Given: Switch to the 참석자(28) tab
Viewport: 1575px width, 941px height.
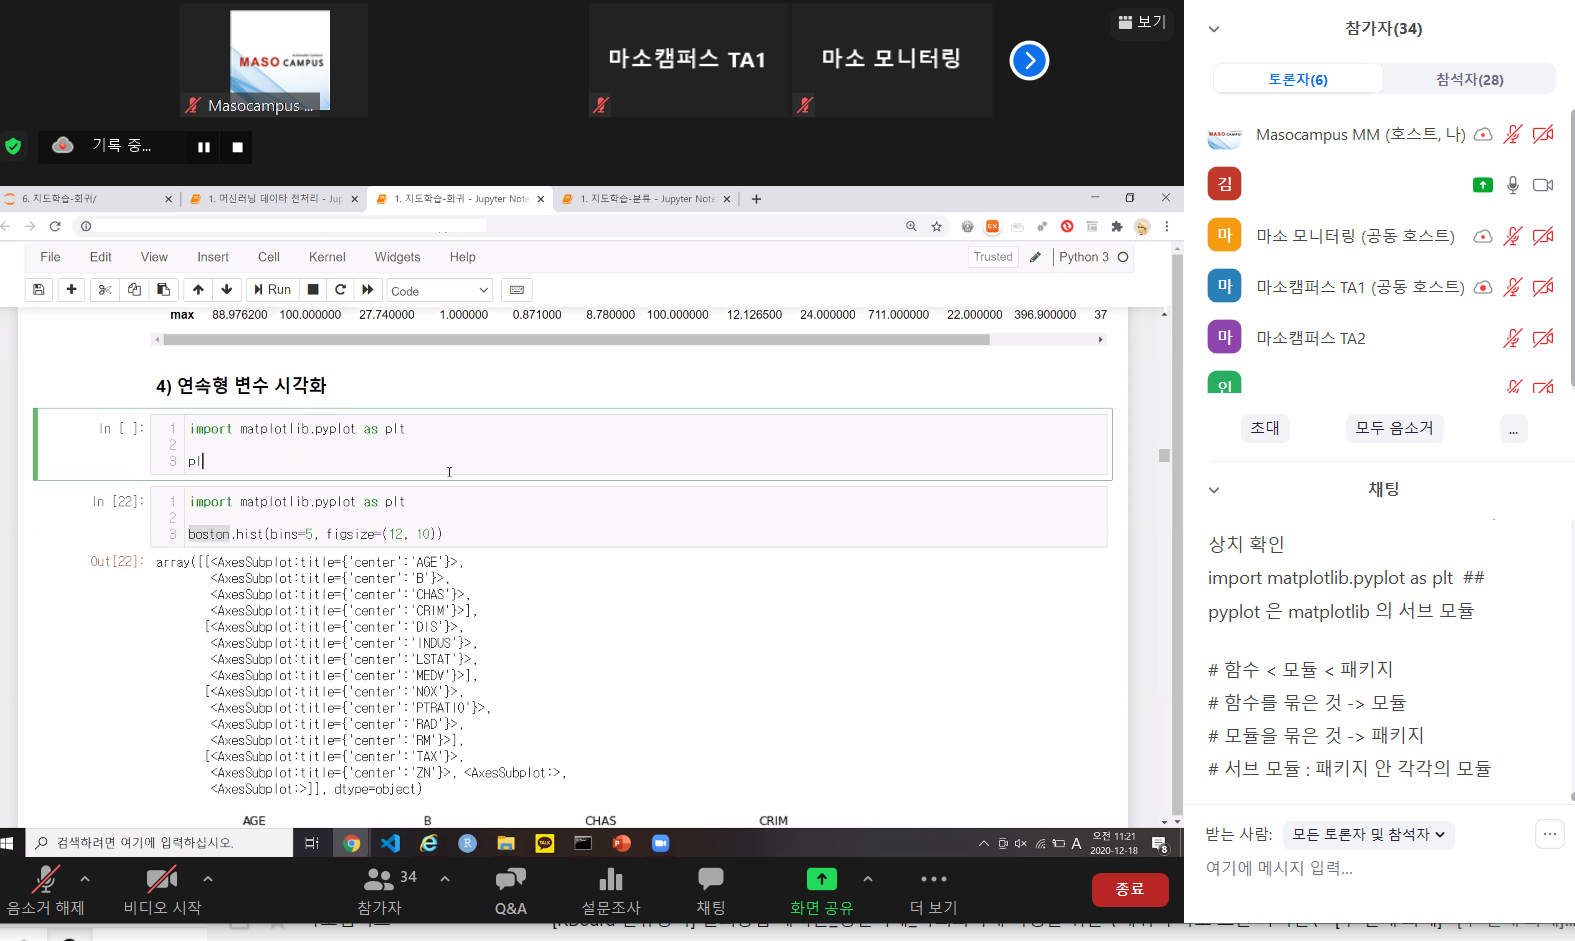Looking at the screenshot, I should (1469, 79).
